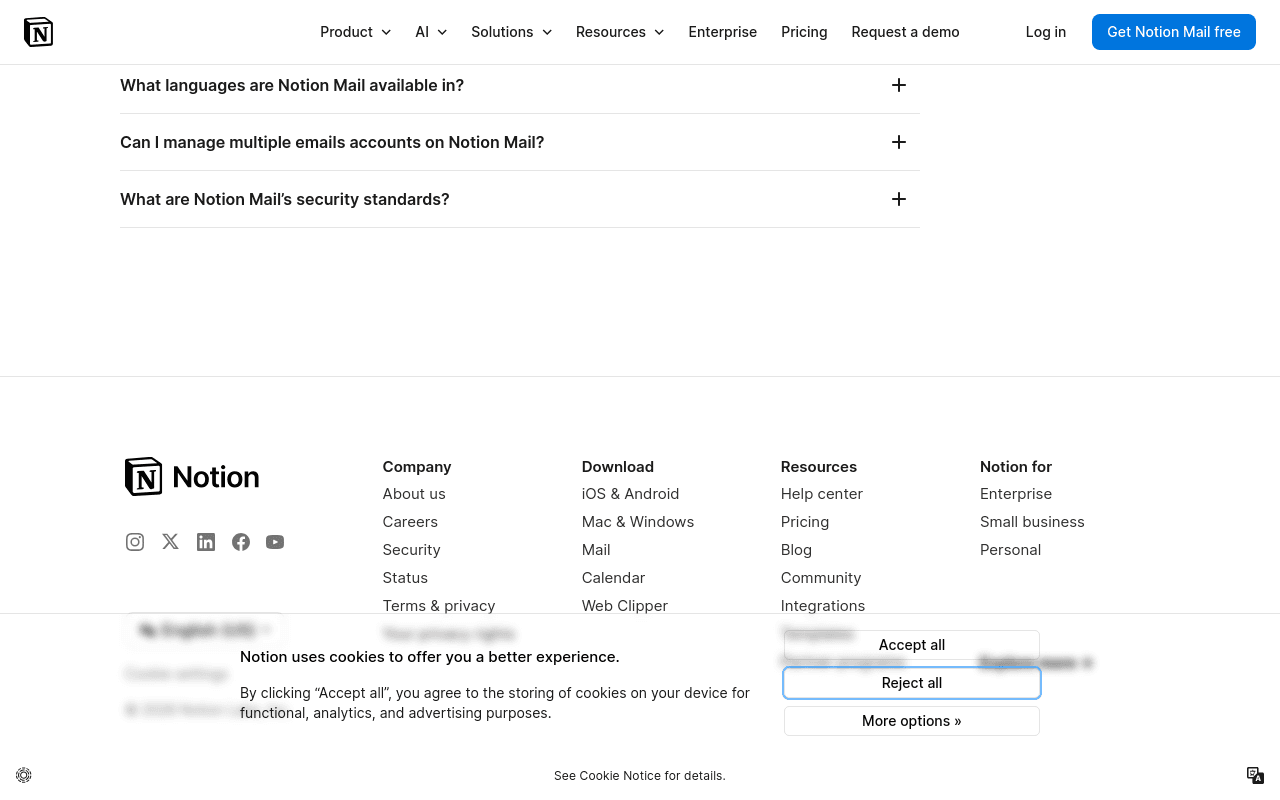Open iOS & Android download link
Viewport: 1280px width, 800px height.
631,494
